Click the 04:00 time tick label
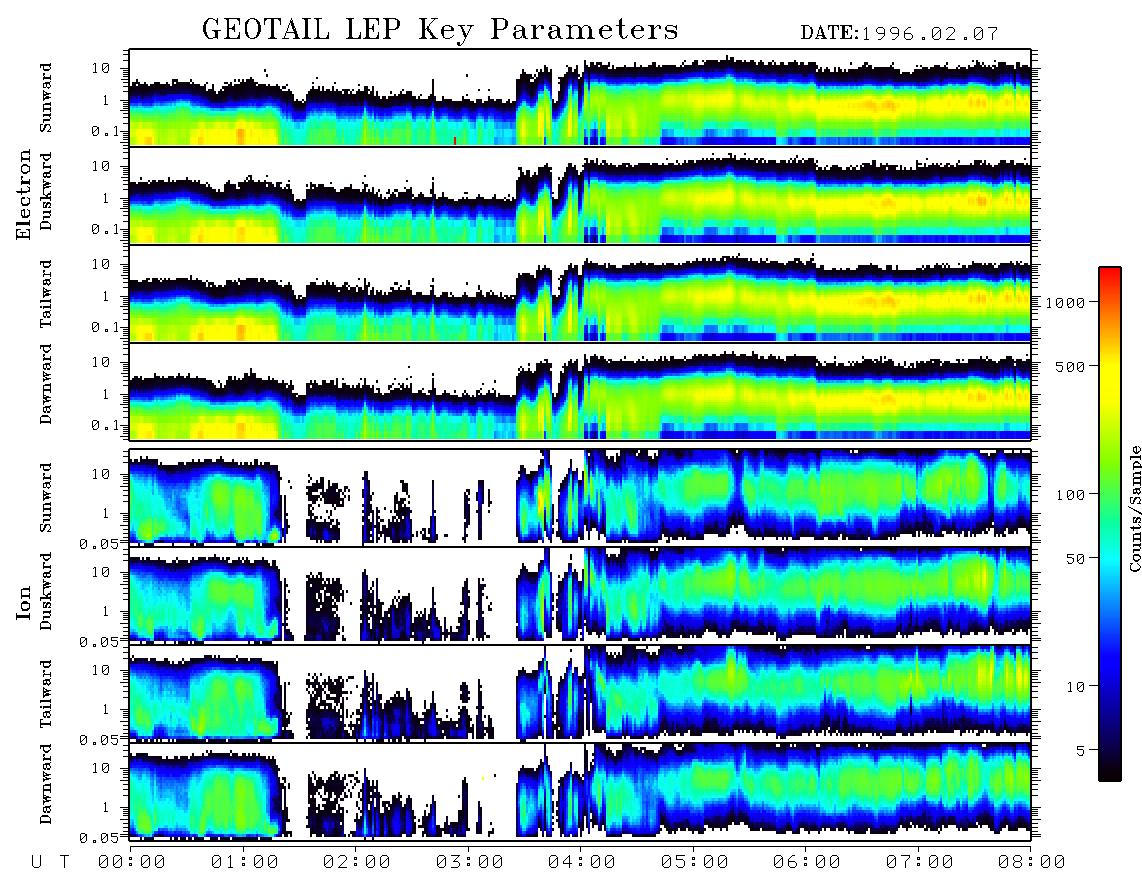Viewport: 1142px width, 880px height. [x=582, y=862]
